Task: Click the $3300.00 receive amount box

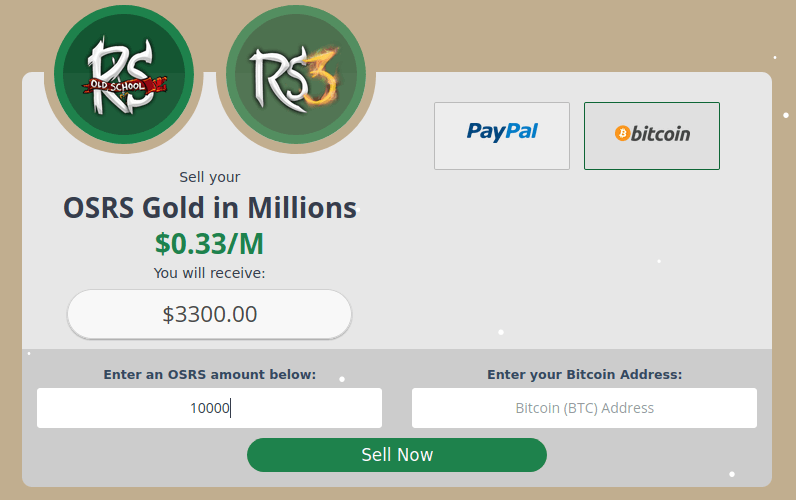Action: [x=209, y=314]
